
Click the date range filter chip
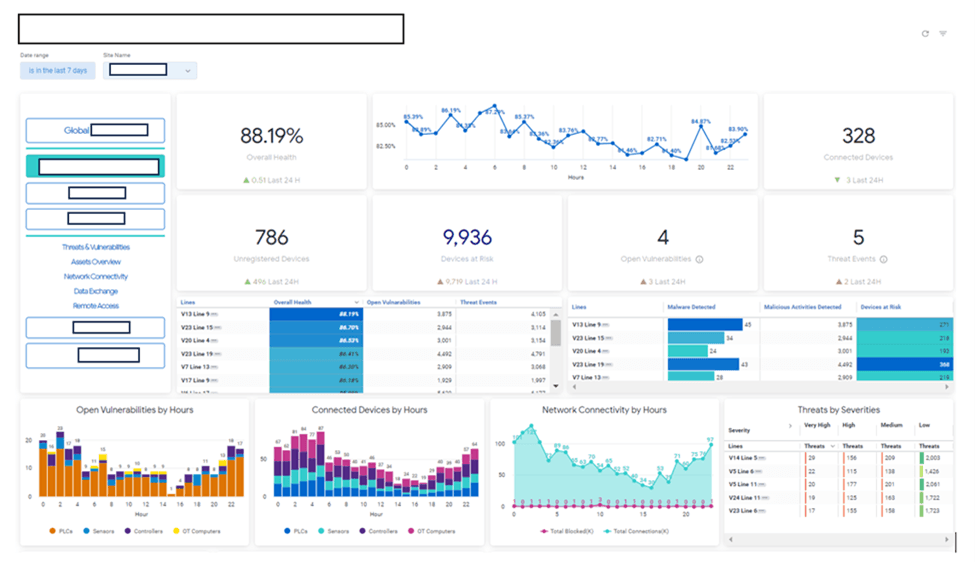[58, 70]
